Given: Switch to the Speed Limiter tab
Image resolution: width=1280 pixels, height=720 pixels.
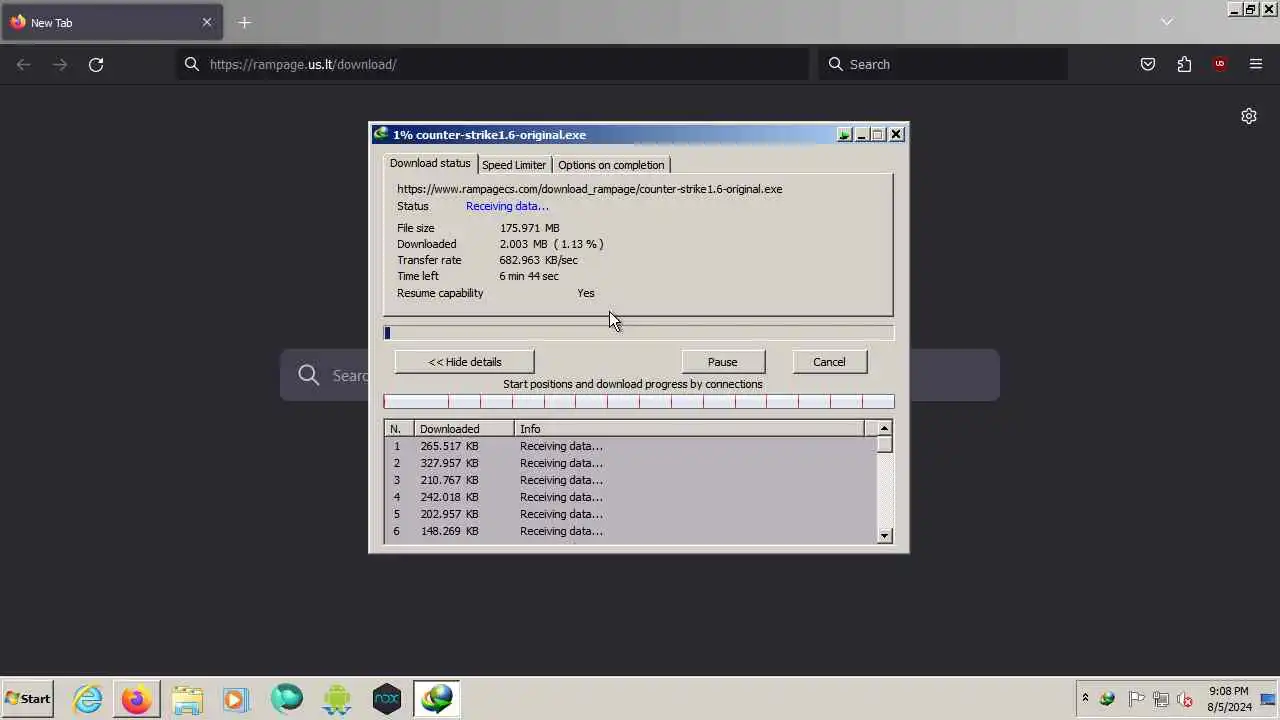Looking at the screenshot, I should tap(514, 165).
